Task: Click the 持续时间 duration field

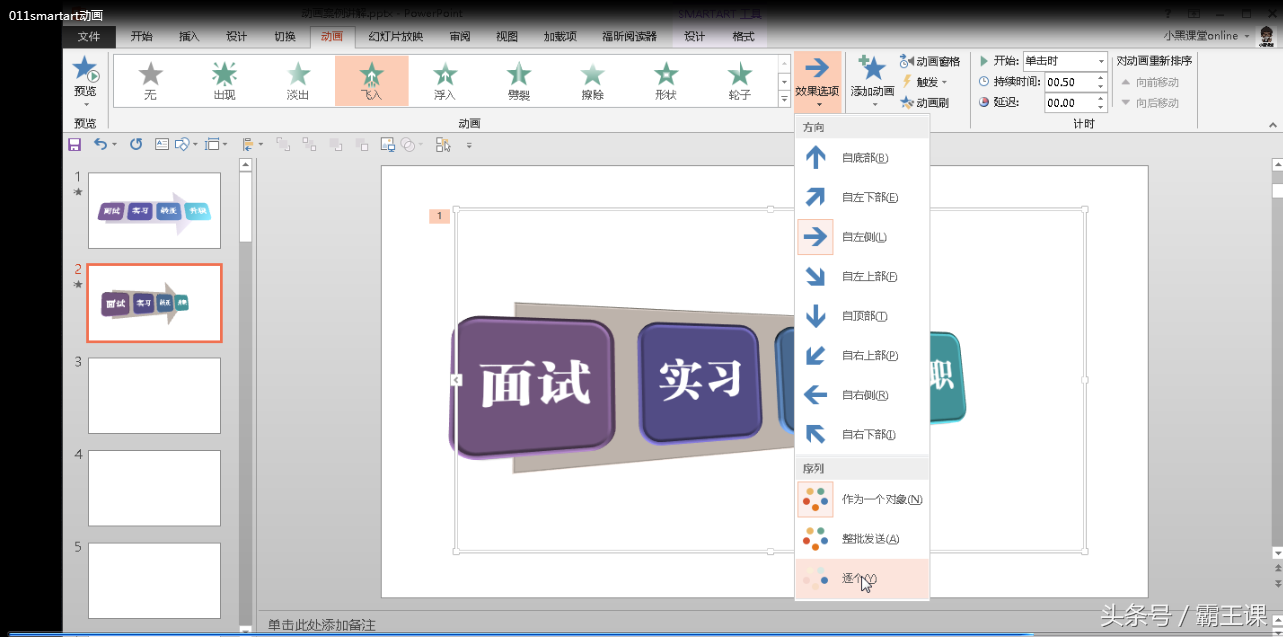Action: (x=1070, y=82)
